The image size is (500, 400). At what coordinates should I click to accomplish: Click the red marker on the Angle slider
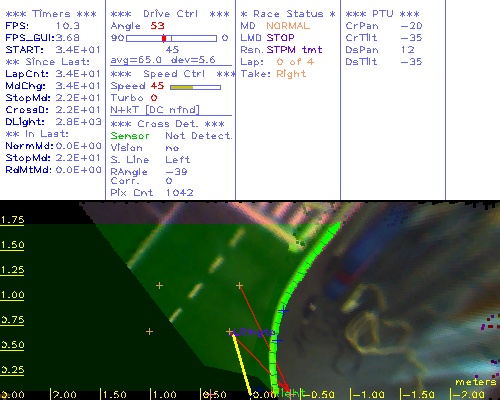coord(164,38)
